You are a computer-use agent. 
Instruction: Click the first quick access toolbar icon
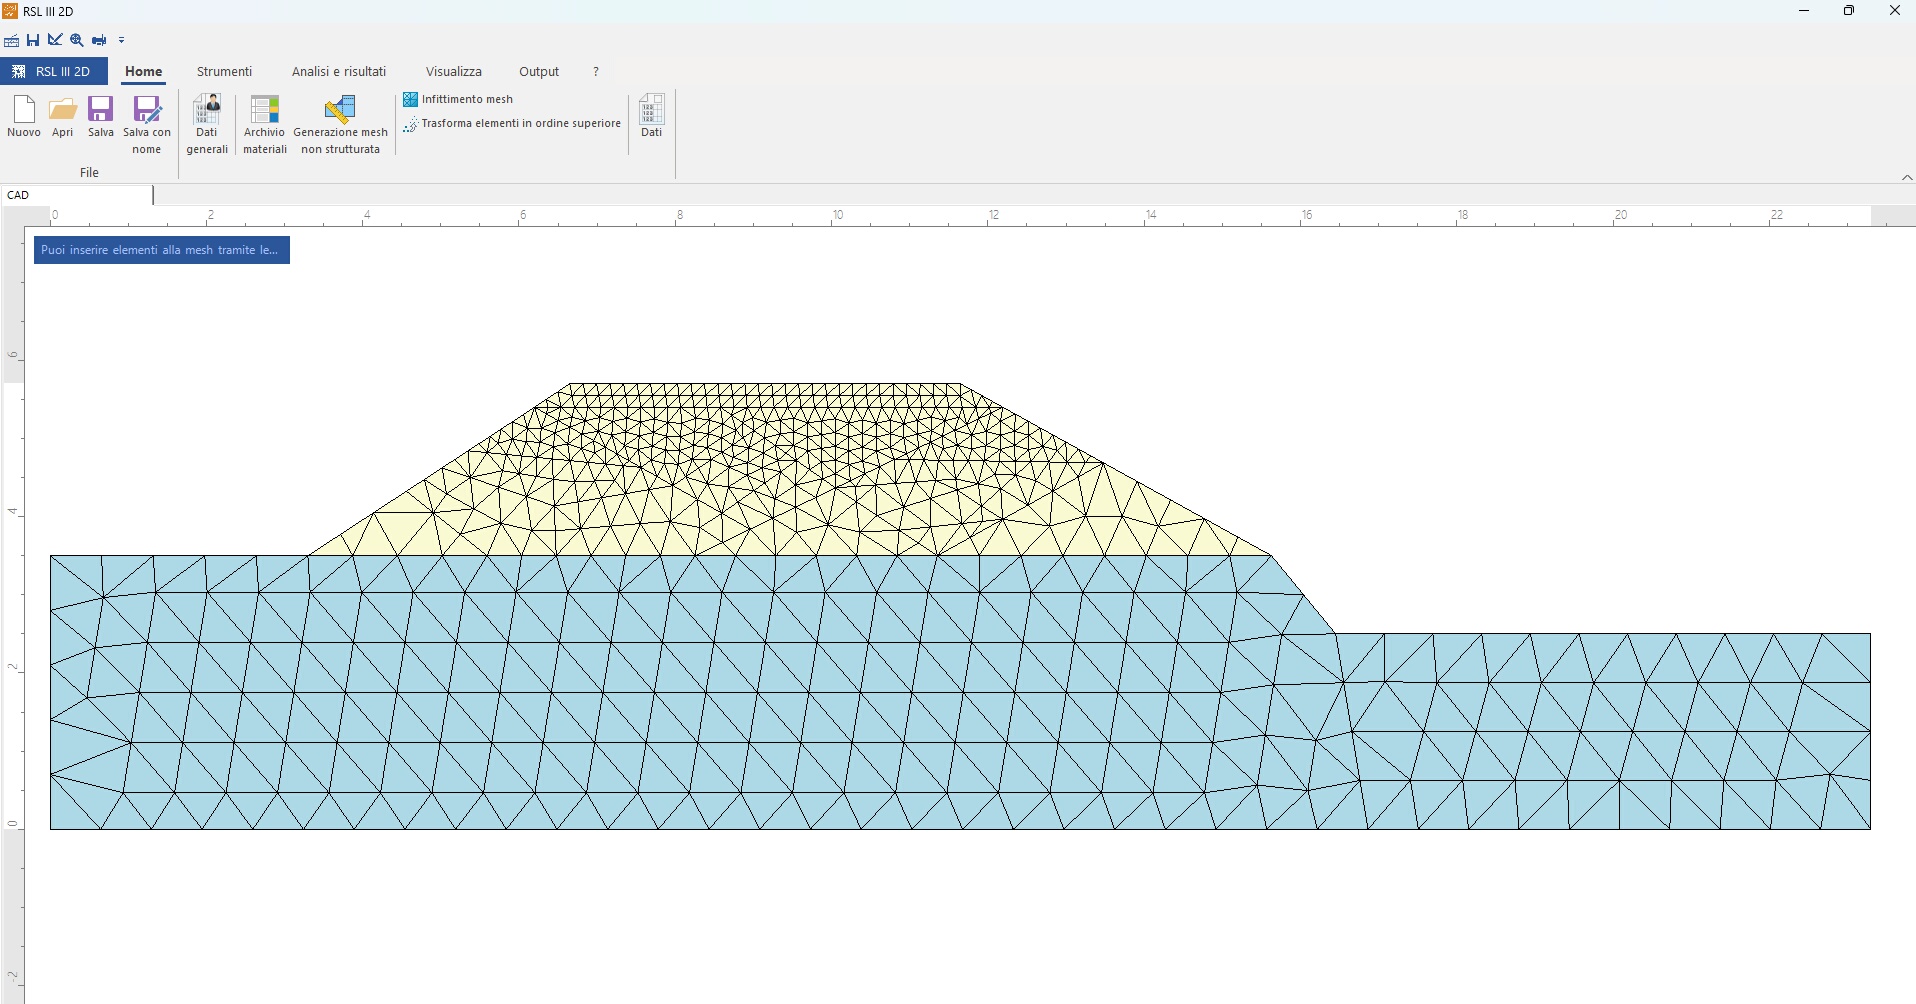click(12, 40)
